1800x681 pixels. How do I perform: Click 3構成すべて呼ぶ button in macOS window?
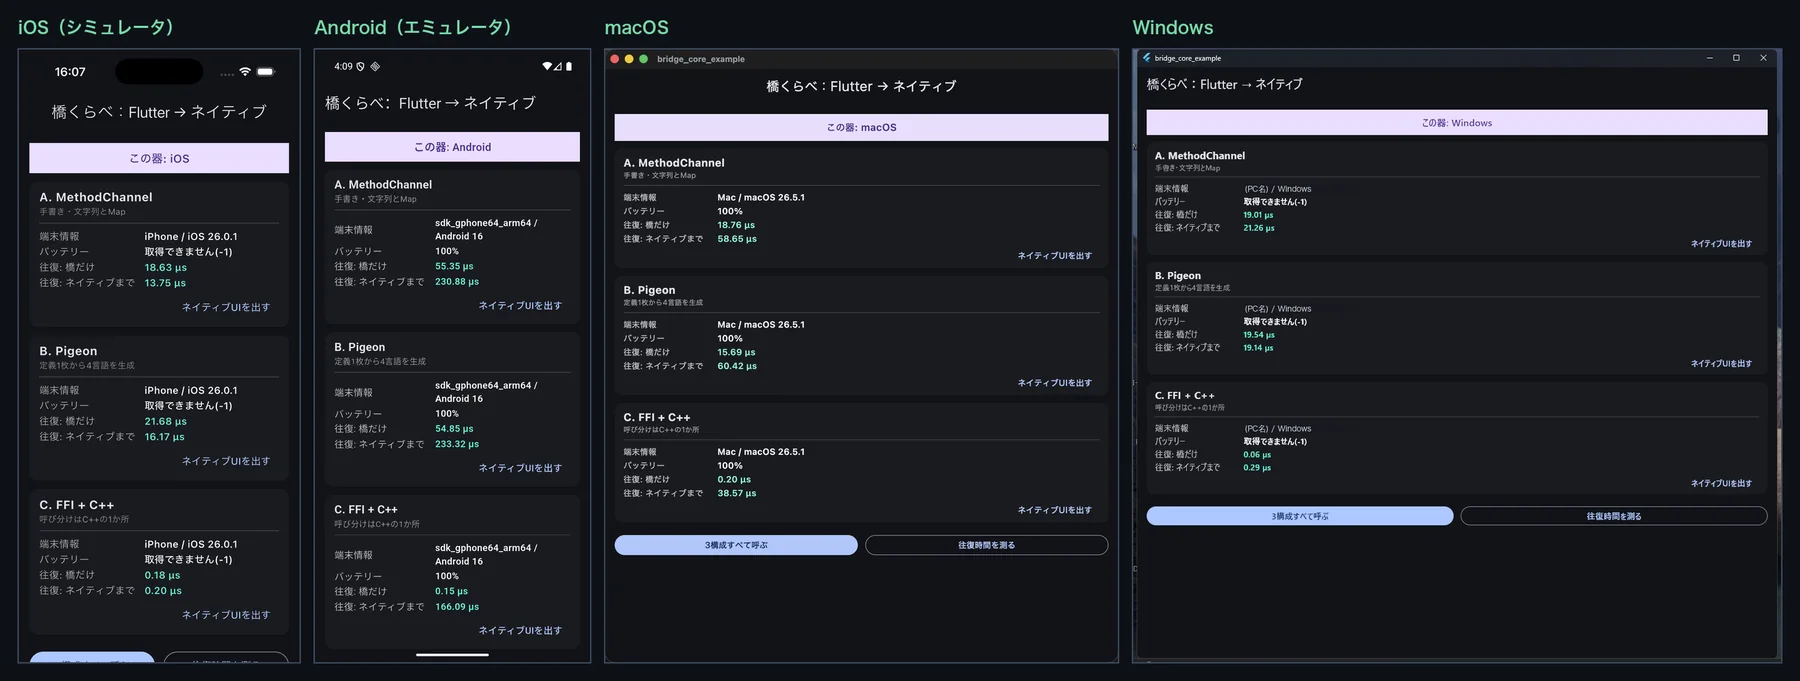pos(736,545)
